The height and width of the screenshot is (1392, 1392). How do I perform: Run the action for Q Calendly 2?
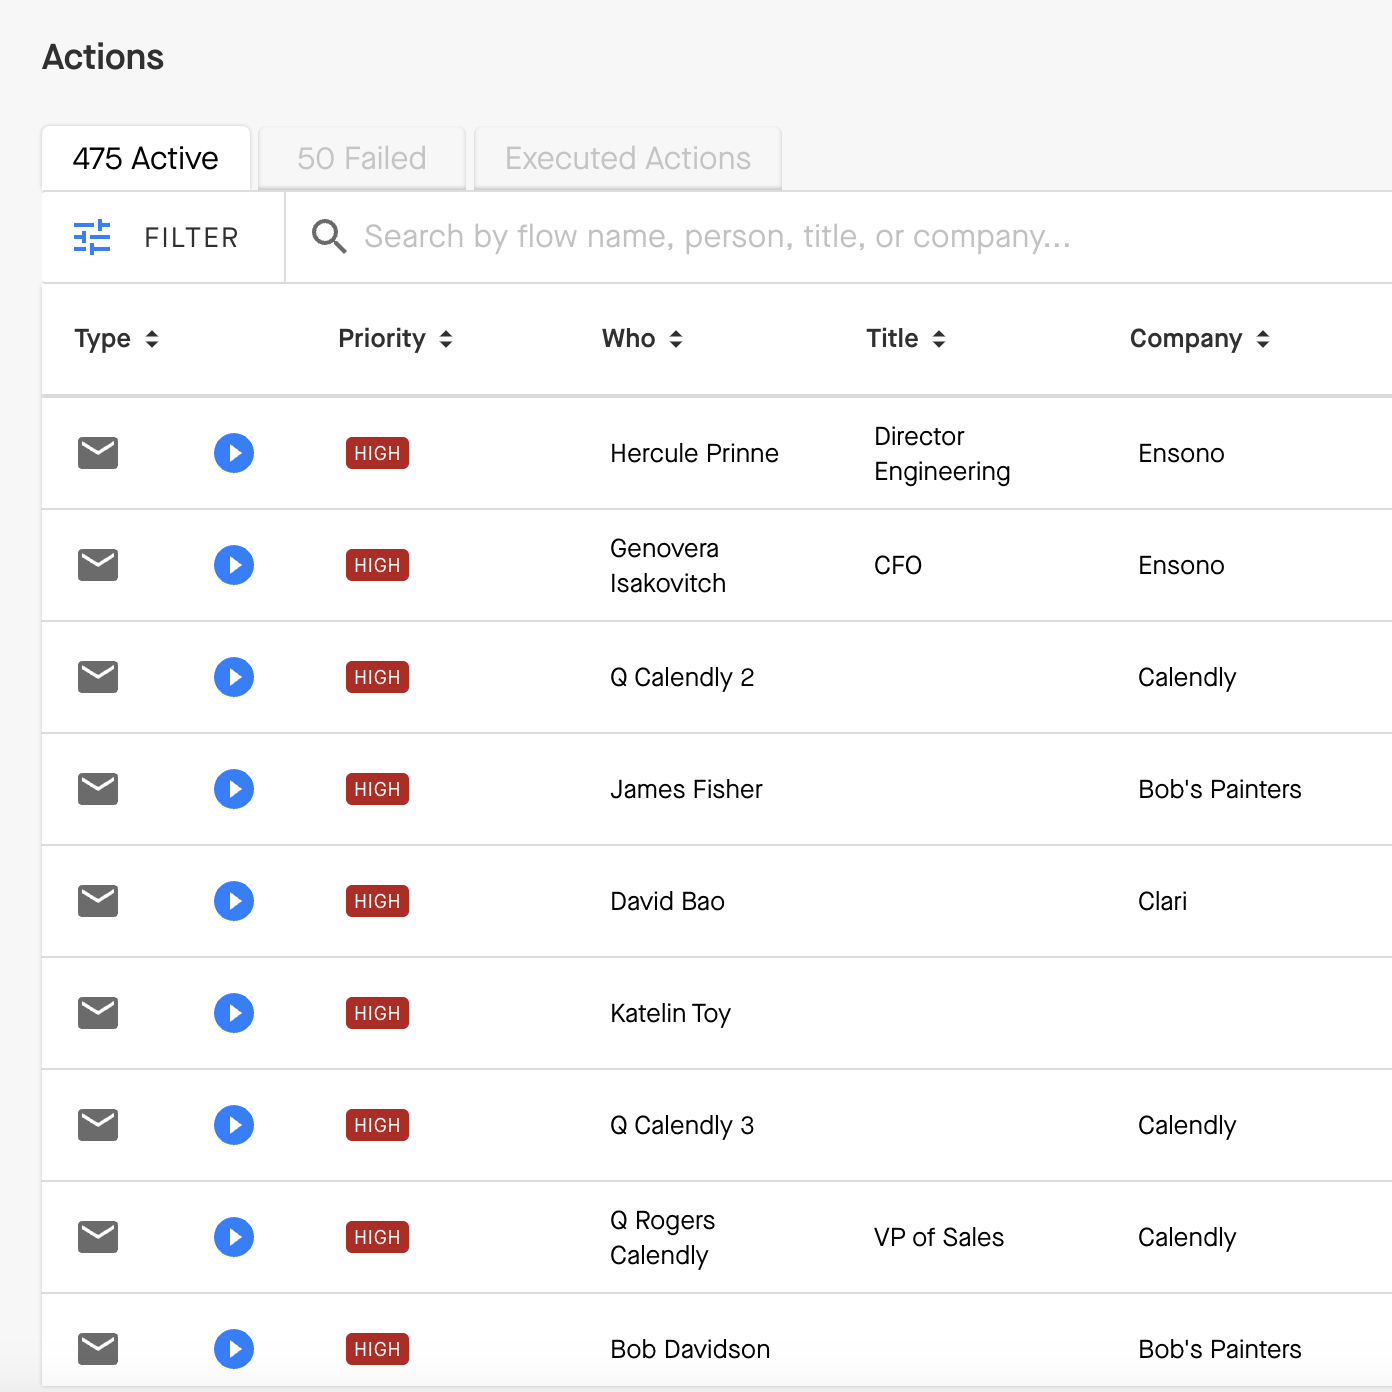tap(234, 677)
